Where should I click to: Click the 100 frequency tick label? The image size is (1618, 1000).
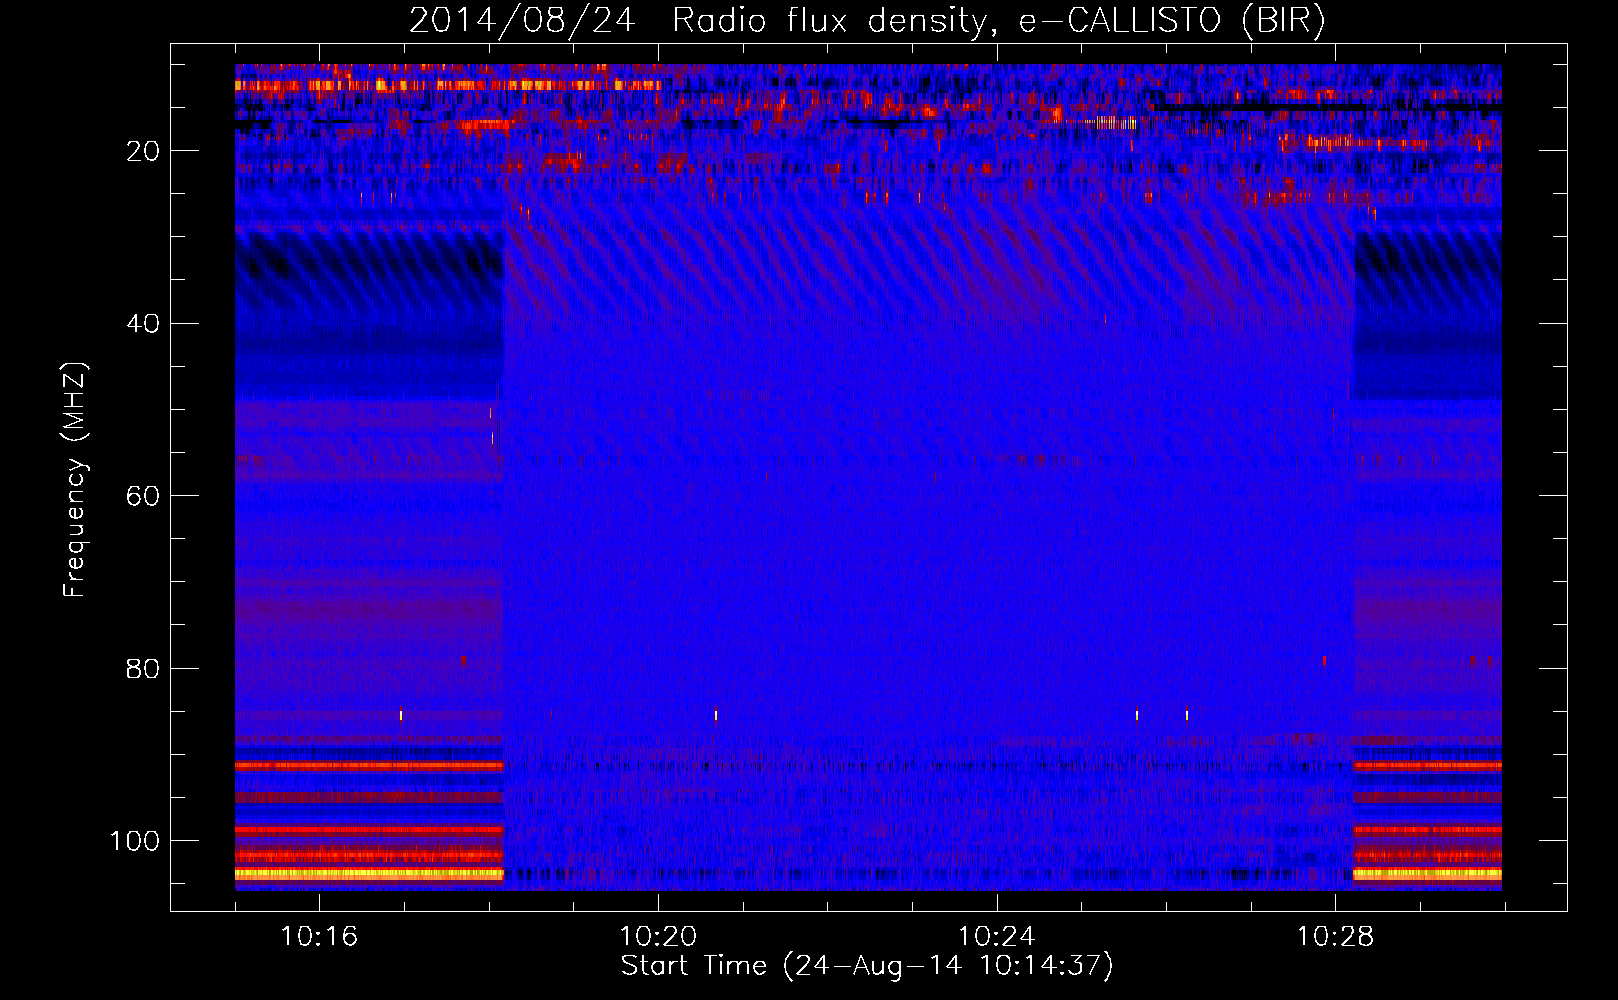tap(135, 841)
